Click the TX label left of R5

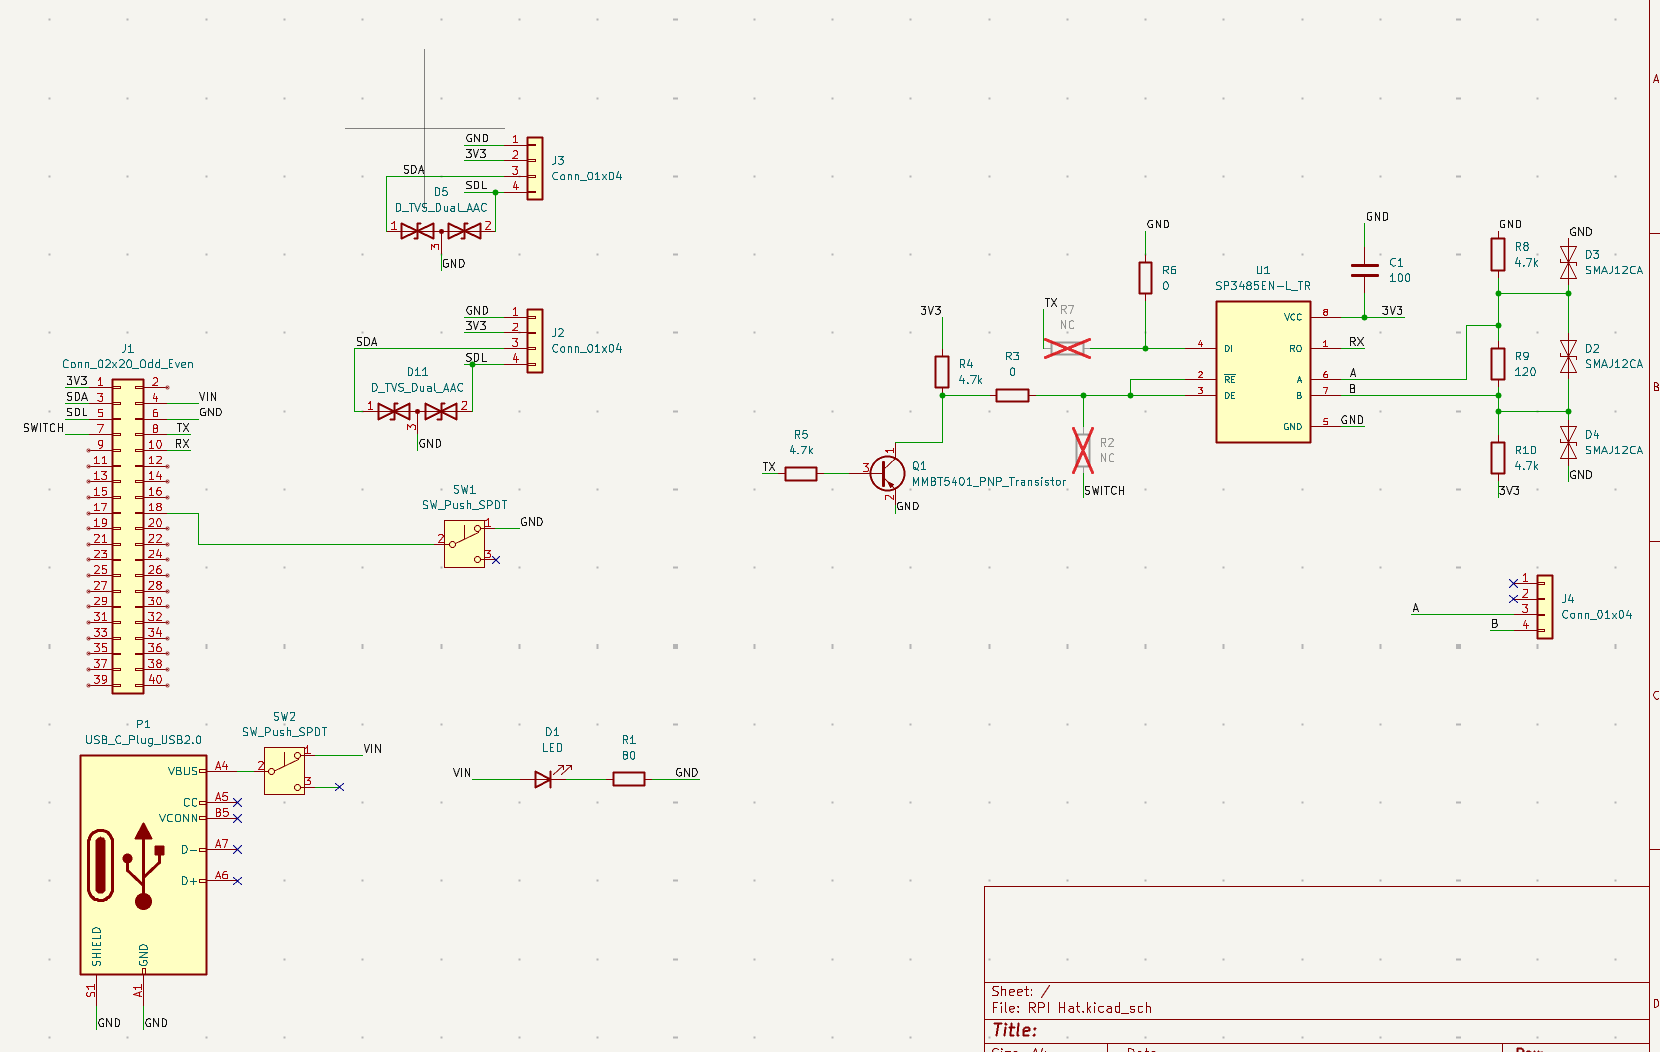[x=769, y=467]
